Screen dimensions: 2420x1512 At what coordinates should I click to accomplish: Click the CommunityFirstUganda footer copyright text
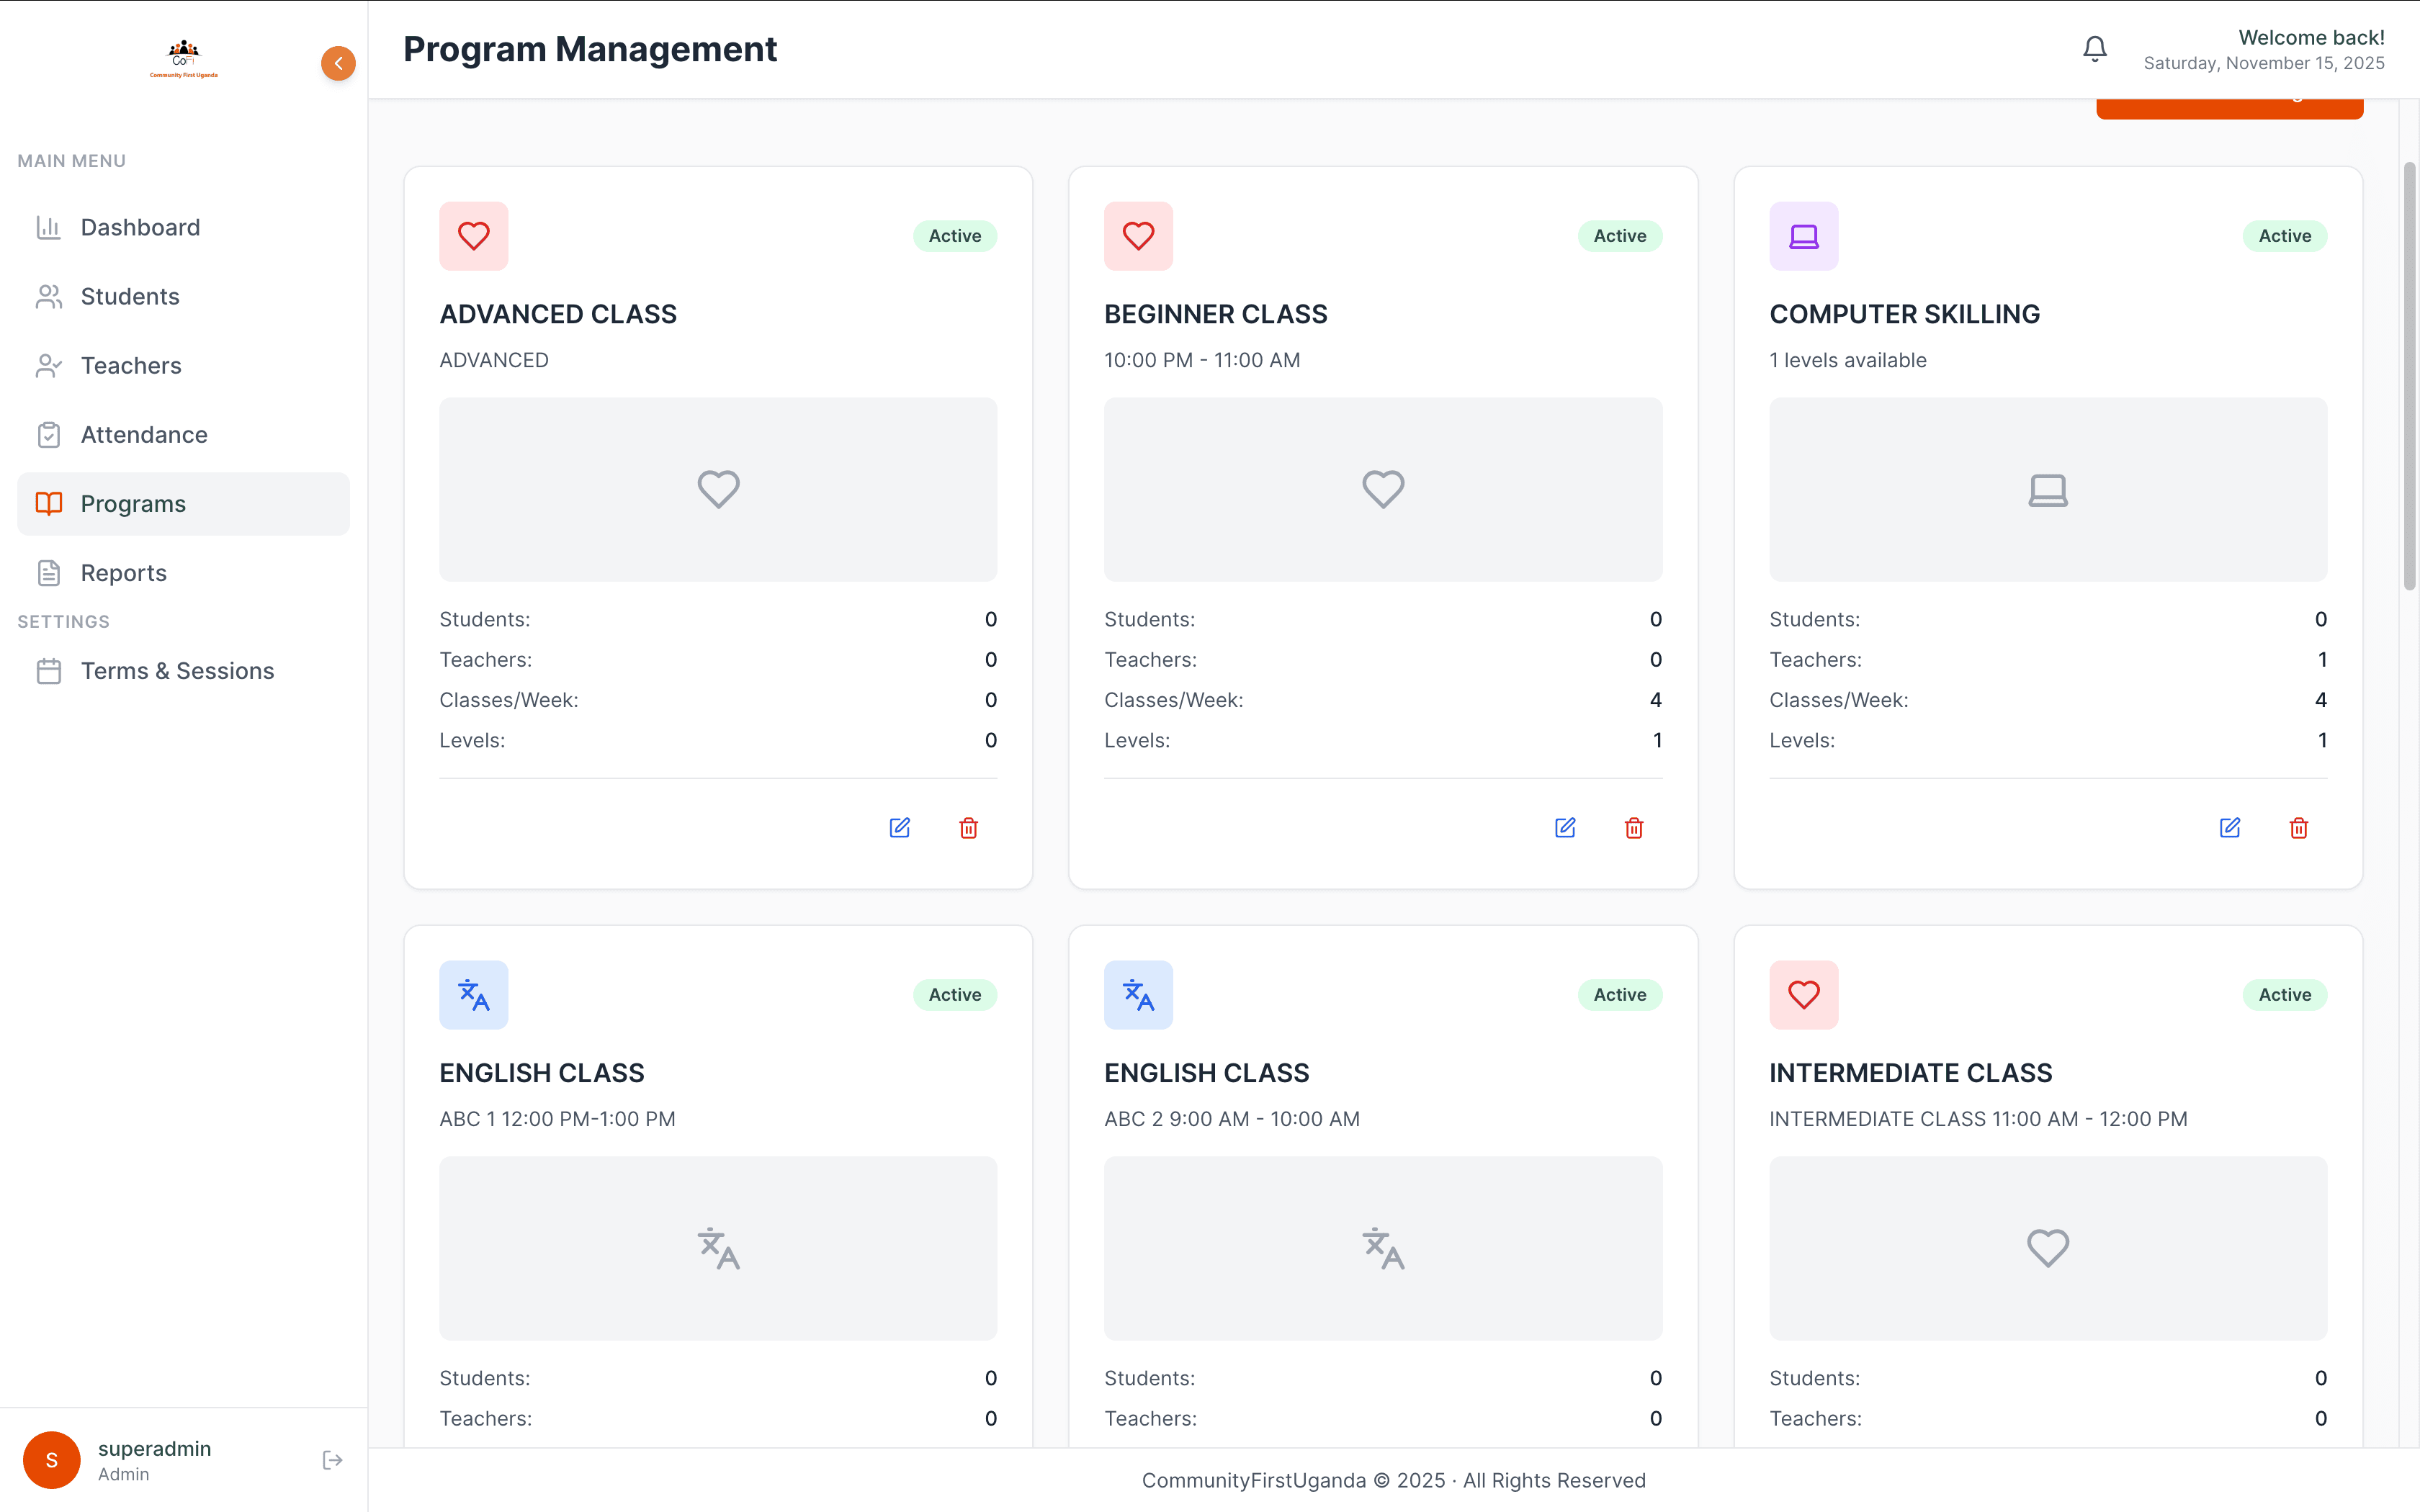(x=1394, y=1480)
